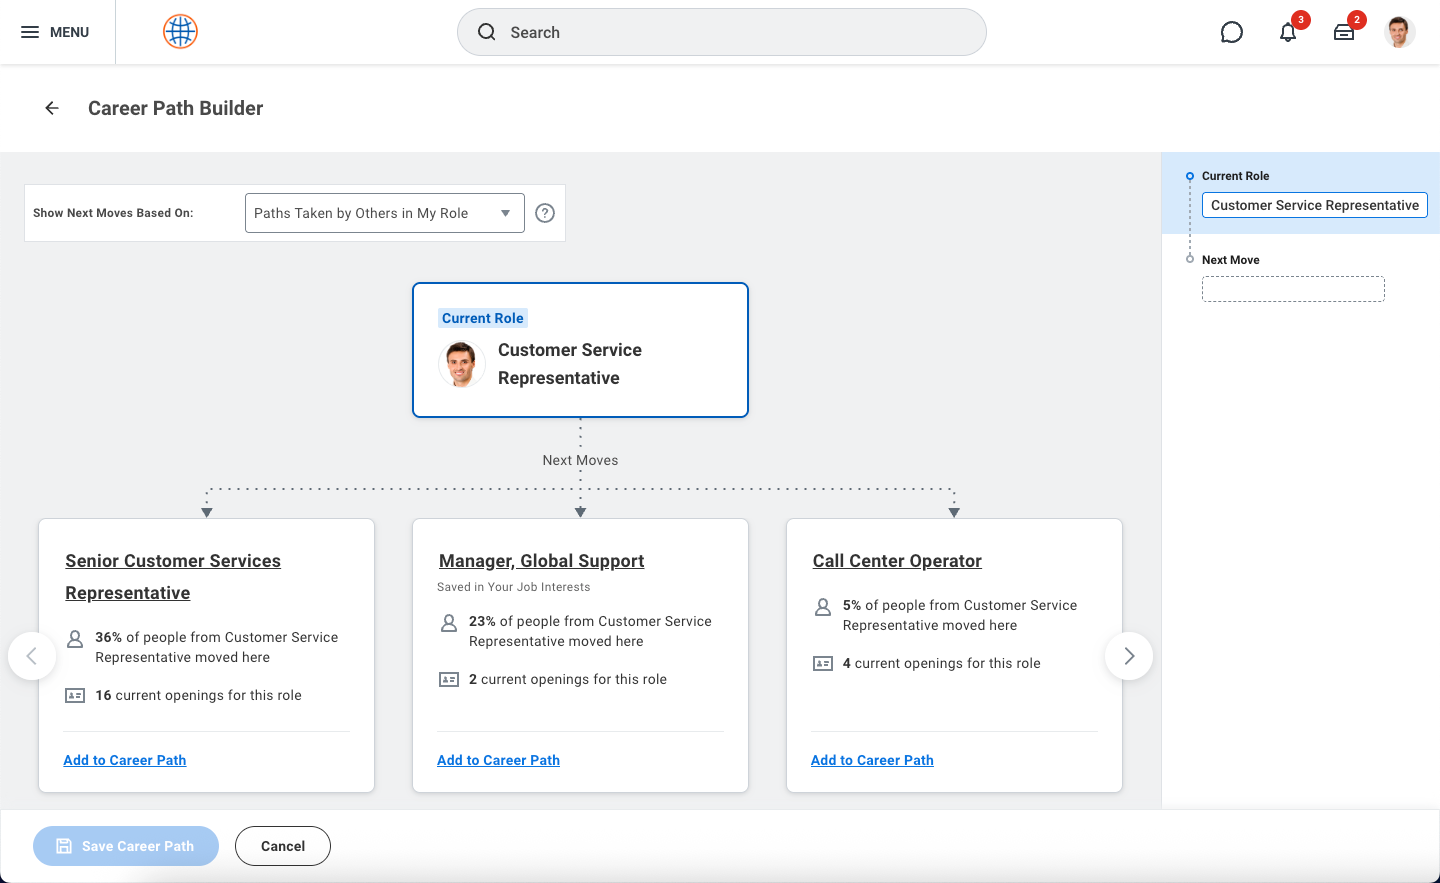Open Senior Customer Services Representative link
The width and height of the screenshot is (1440, 883).
(x=173, y=561)
